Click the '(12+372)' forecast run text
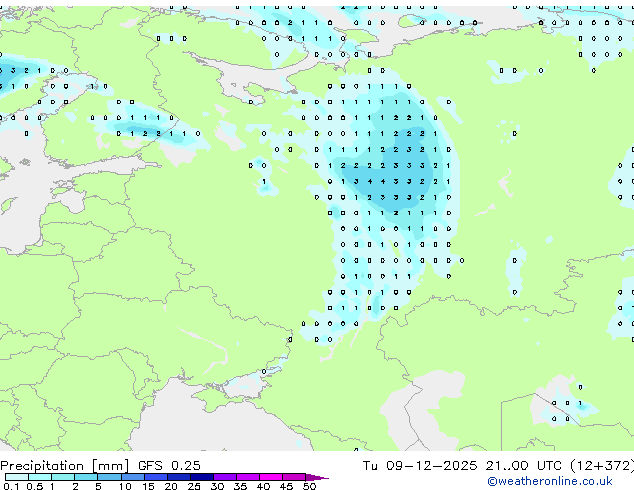 pos(602,466)
